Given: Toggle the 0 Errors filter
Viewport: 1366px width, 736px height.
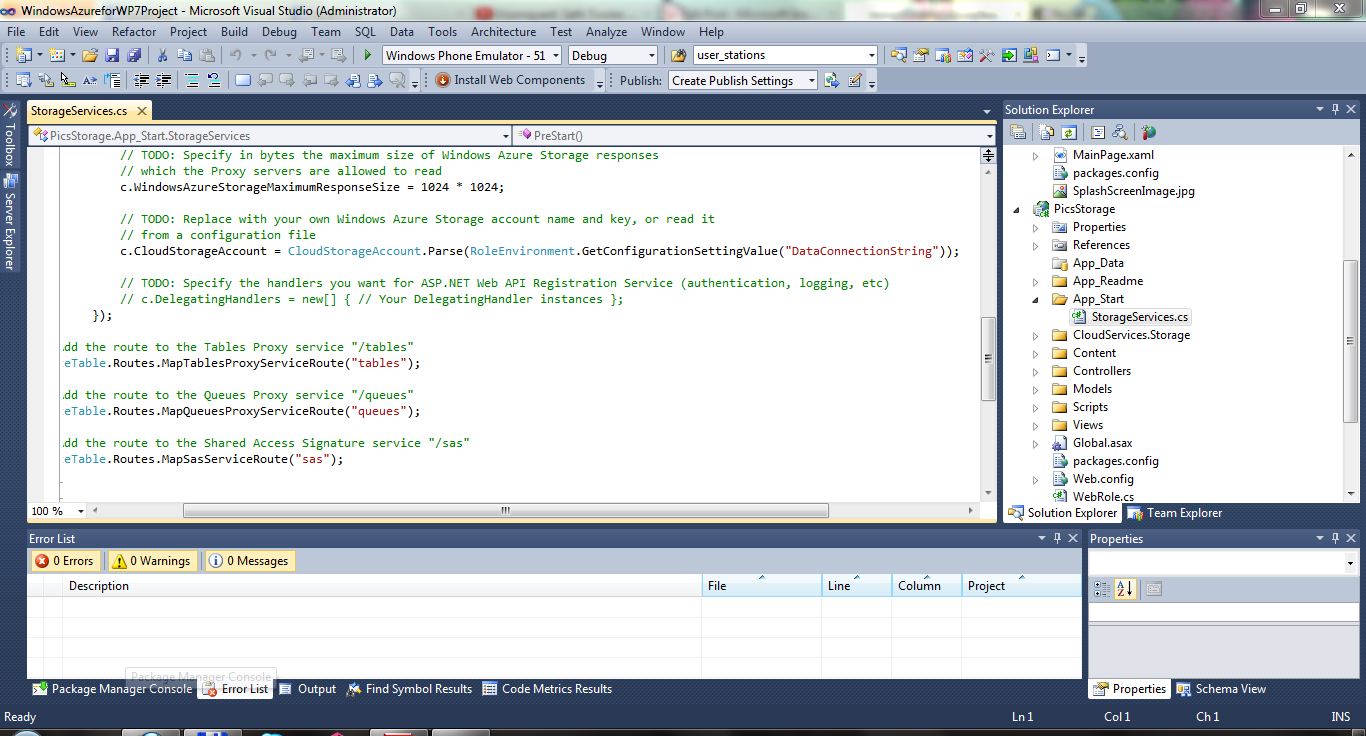Looking at the screenshot, I should tap(65, 561).
